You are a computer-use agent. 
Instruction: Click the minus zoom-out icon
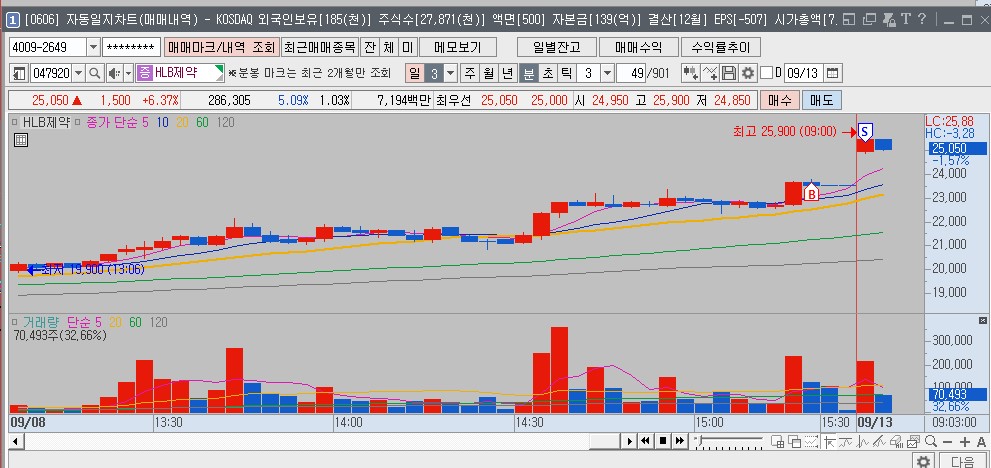pyautogui.click(x=947, y=441)
